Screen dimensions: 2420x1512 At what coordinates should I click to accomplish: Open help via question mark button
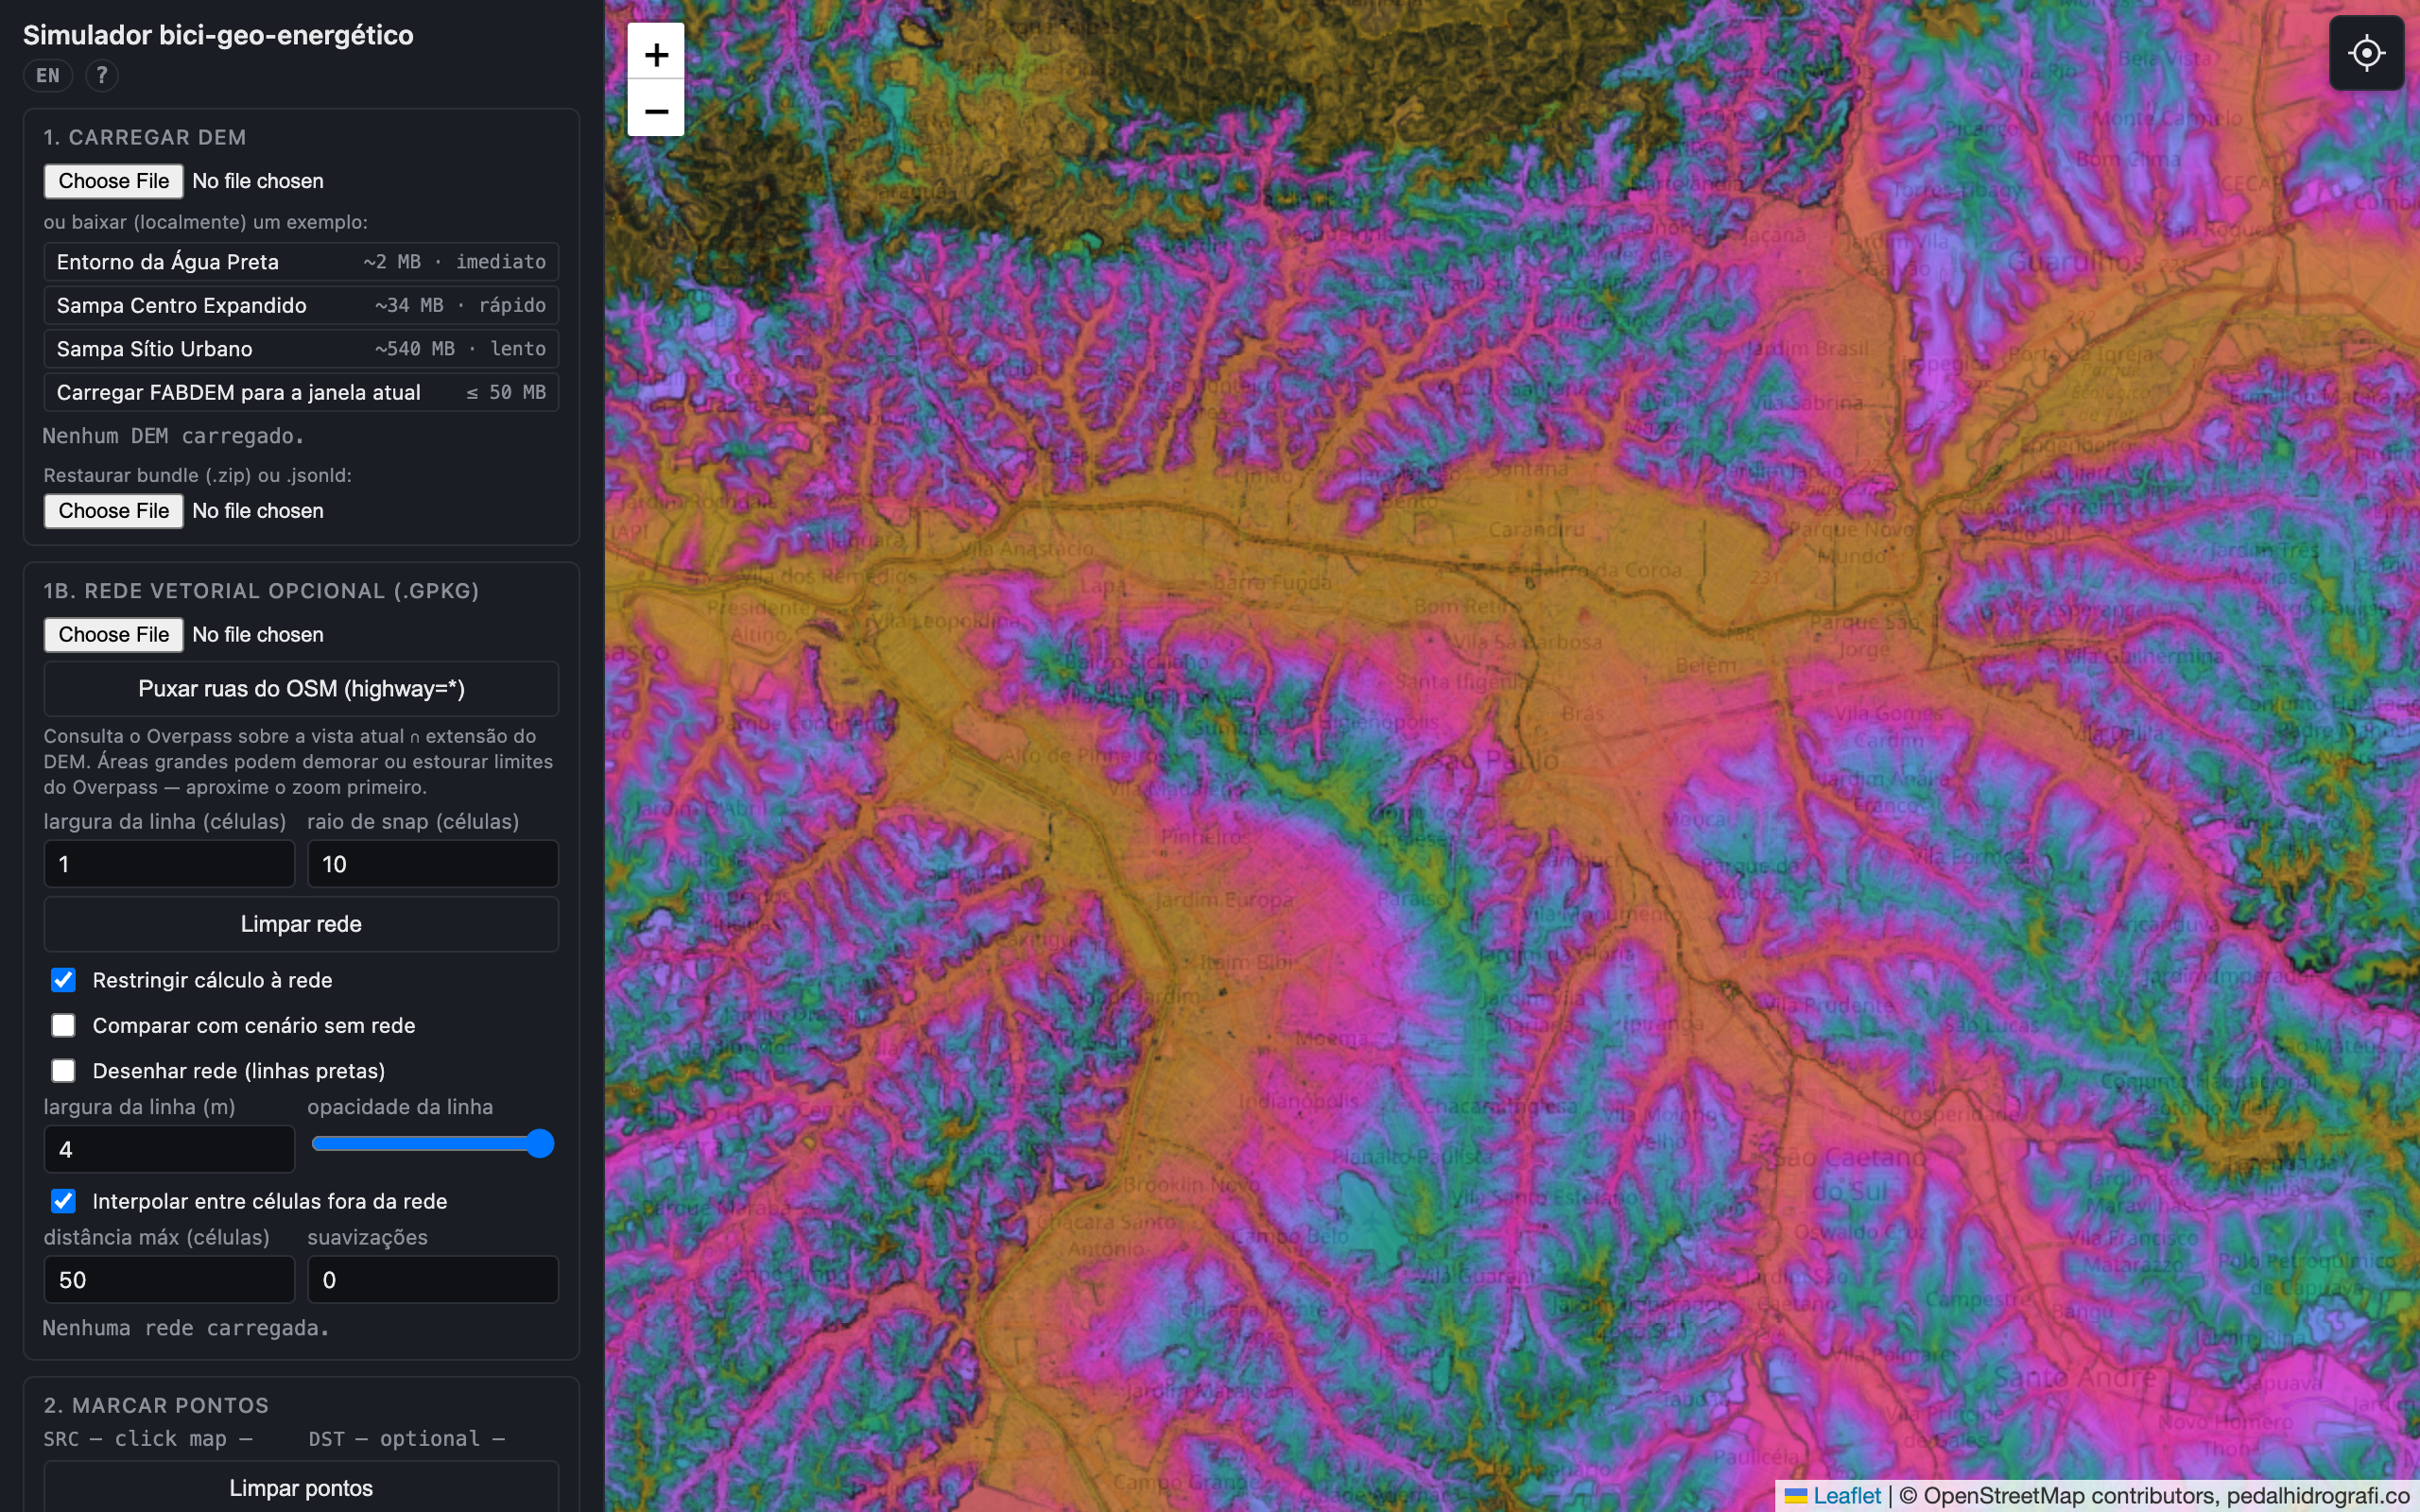101,75
